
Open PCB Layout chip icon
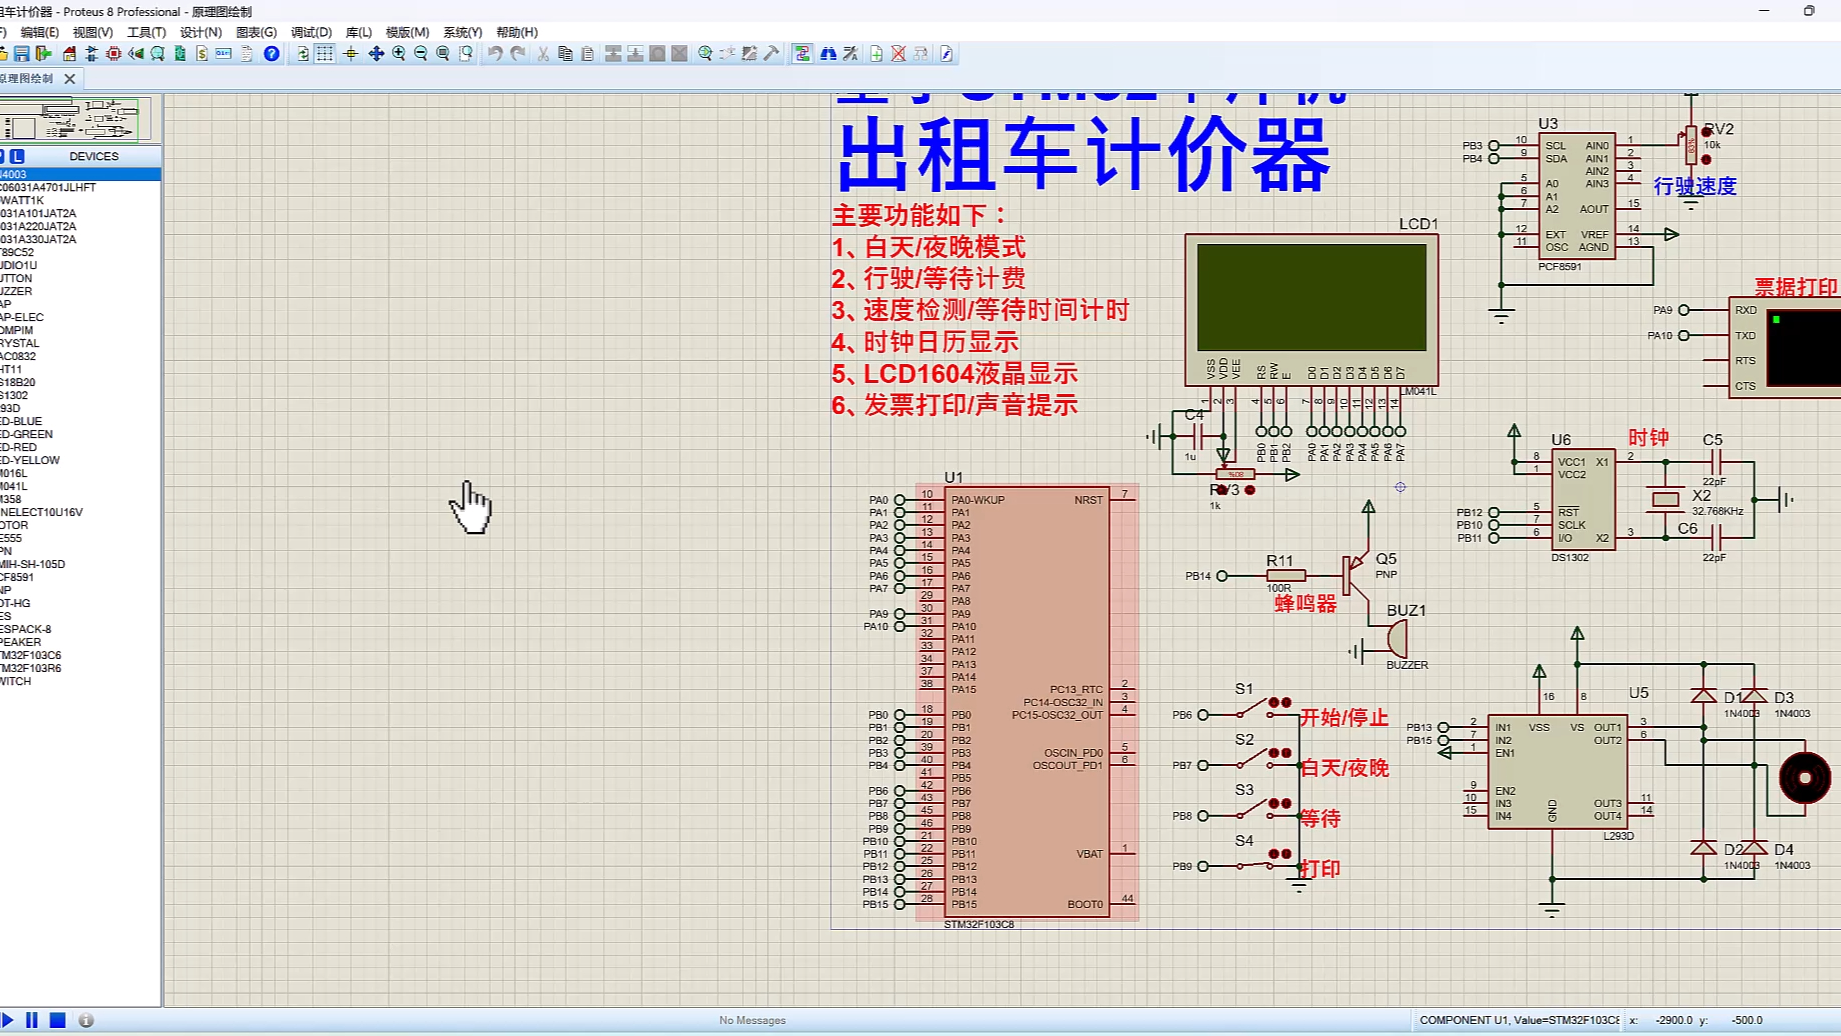pyautogui.click(x=113, y=54)
